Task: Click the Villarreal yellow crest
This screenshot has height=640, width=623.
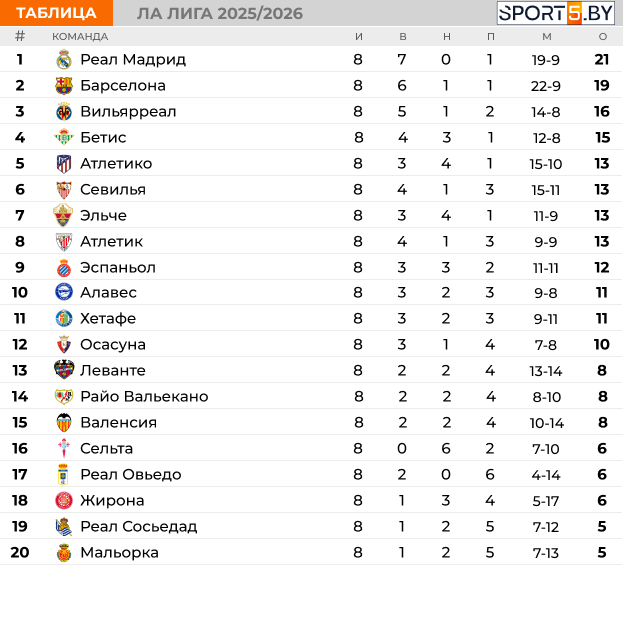Action: pyautogui.click(x=64, y=112)
